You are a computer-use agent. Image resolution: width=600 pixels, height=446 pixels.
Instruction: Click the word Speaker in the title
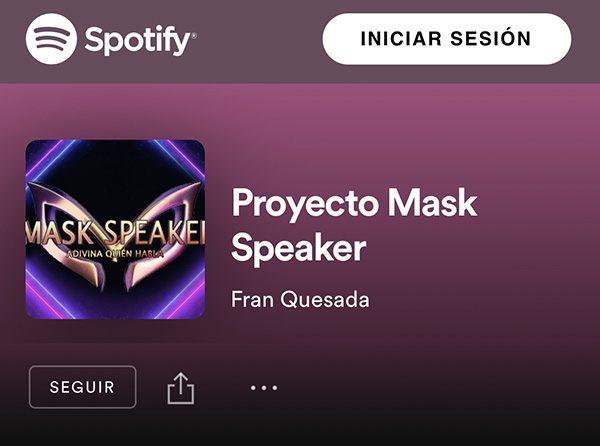(299, 249)
